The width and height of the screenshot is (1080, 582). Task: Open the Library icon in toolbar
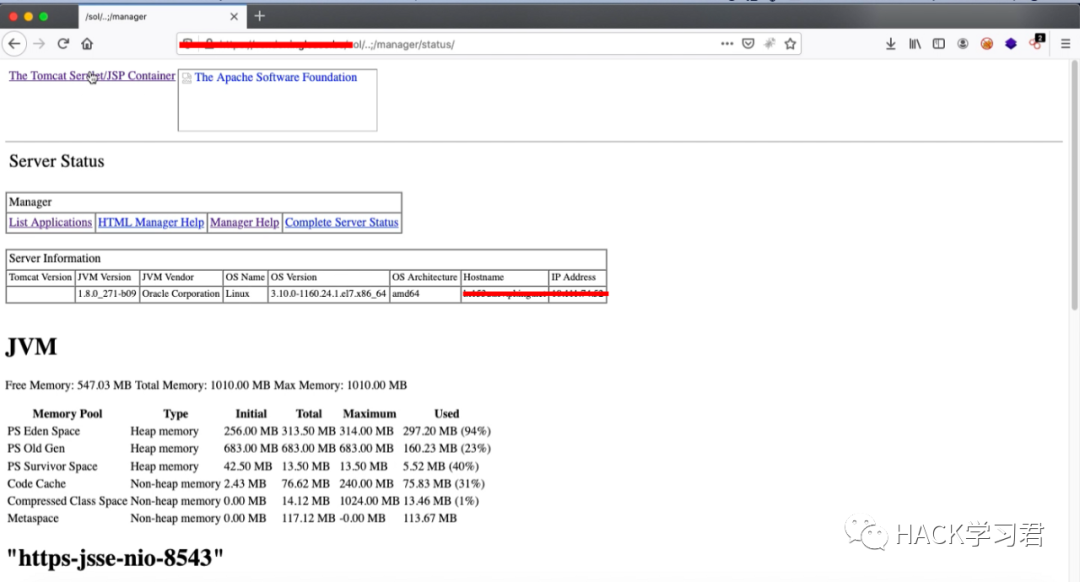[915, 43]
